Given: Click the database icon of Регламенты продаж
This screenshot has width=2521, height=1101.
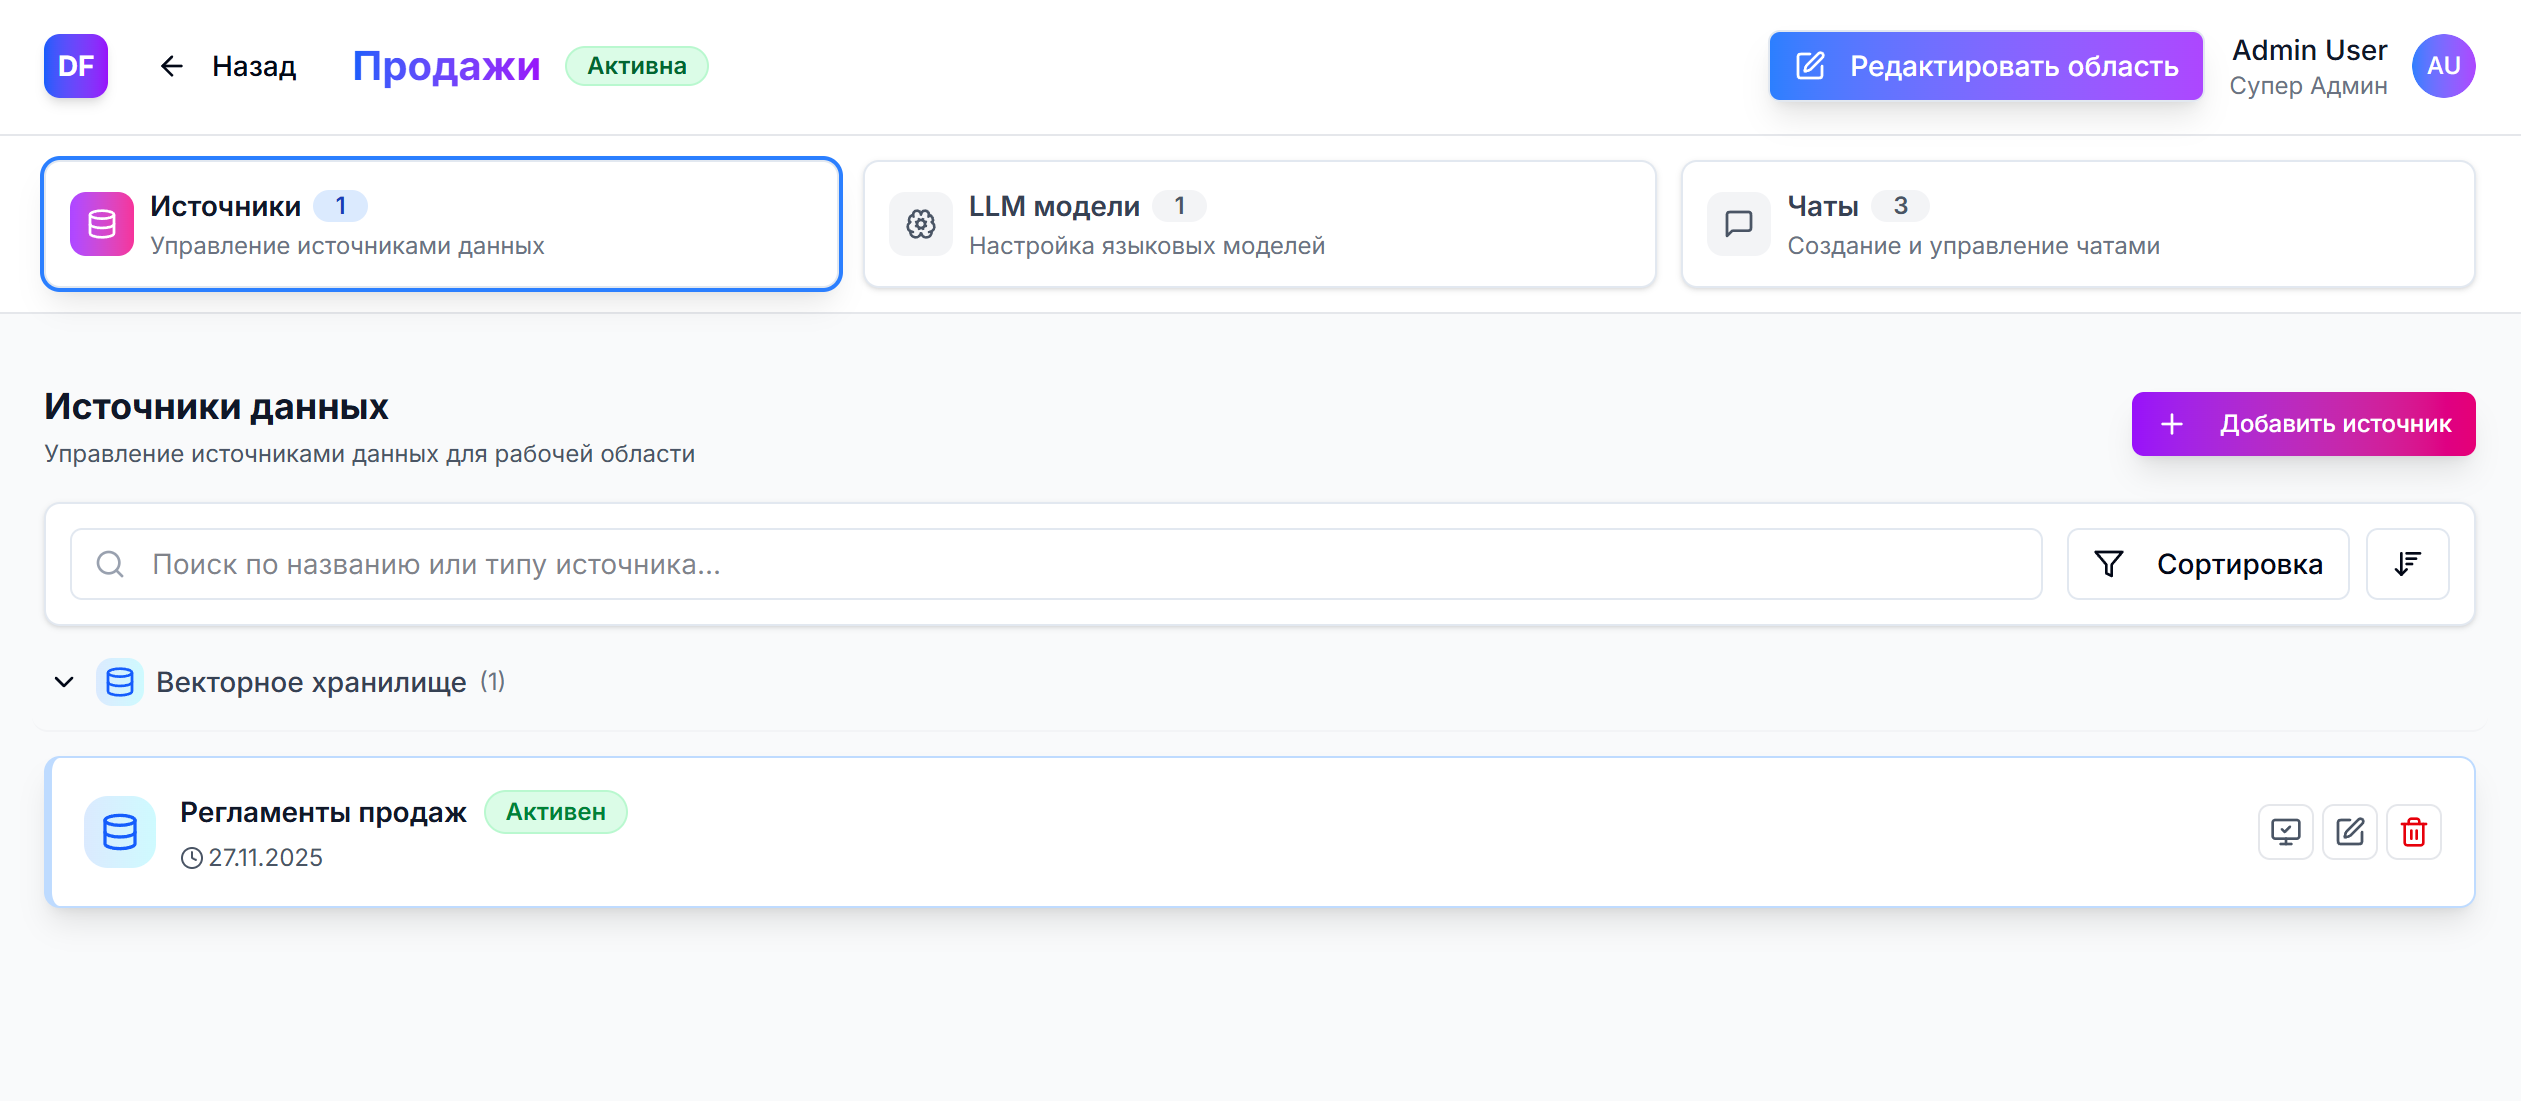Looking at the screenshot, I should tap(120, 832).
